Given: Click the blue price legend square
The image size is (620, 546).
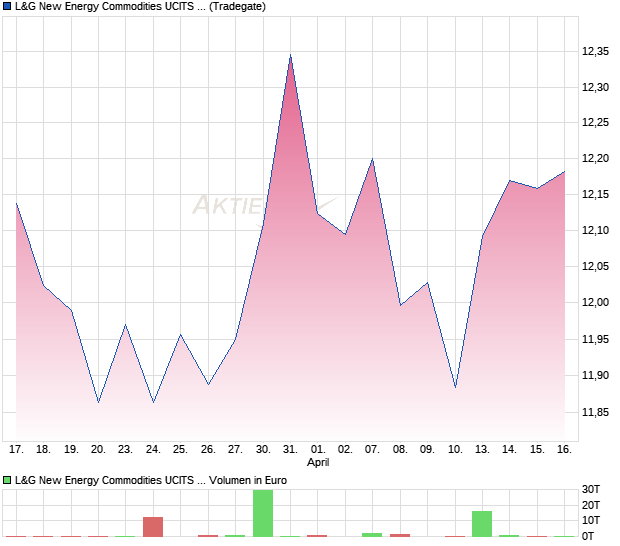Looking at the screenshot, I should 7,6.
